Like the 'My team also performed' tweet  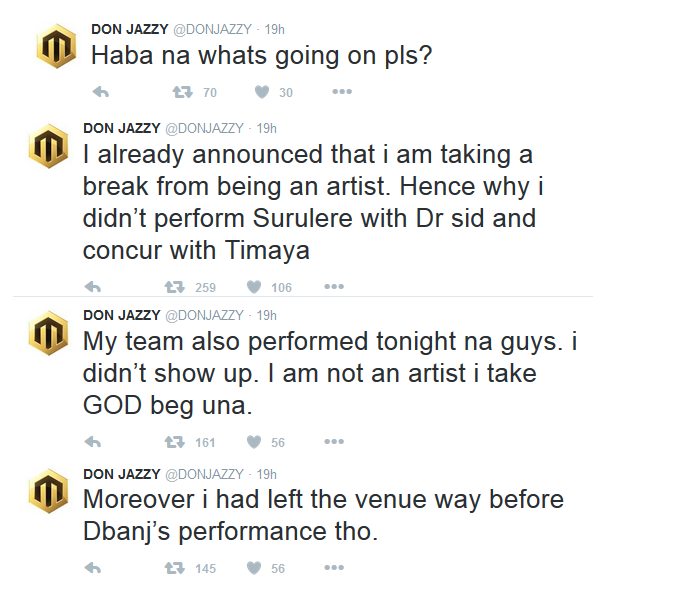click(x=254, y=441)
